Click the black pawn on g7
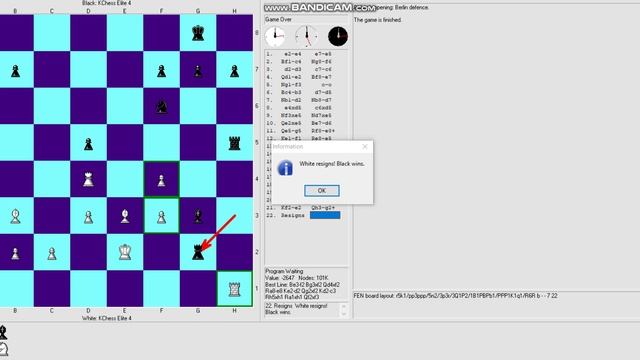The height and width of the screenshot is (360, 640). (198, 71)
